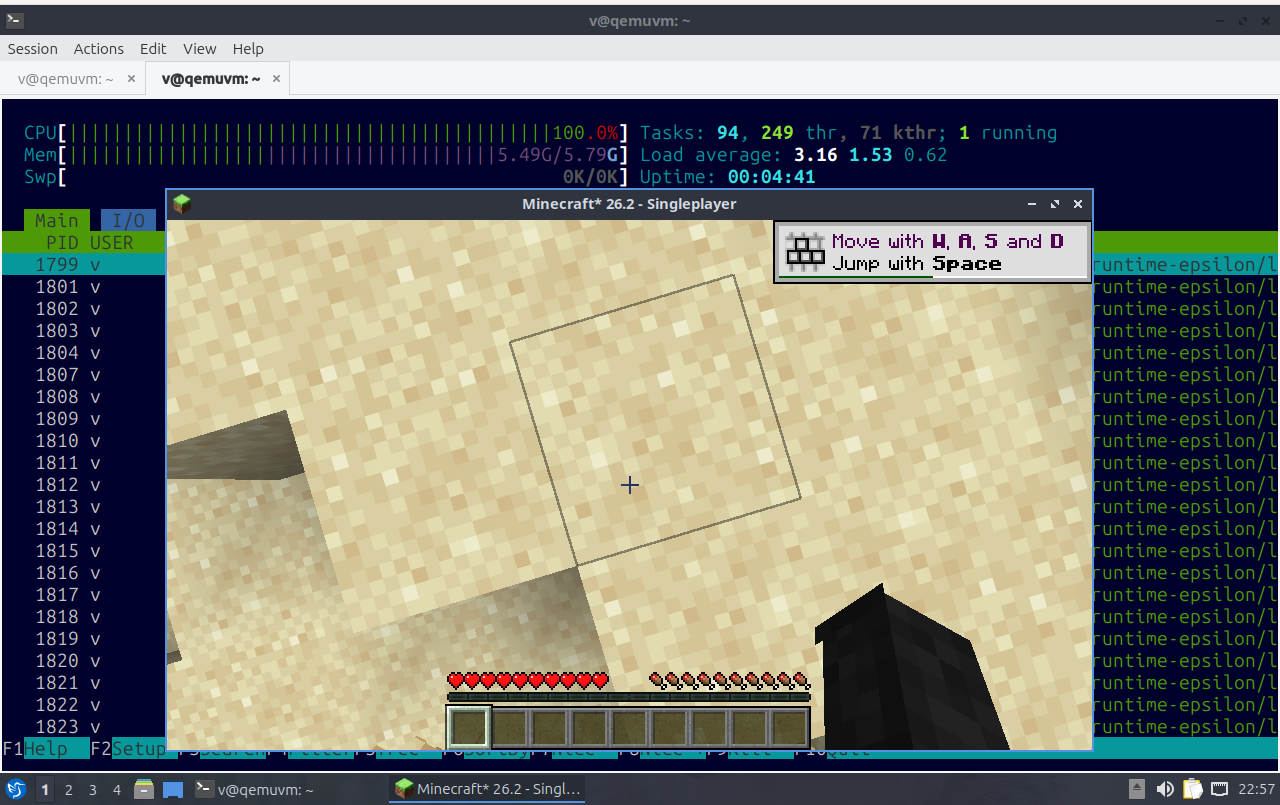This screenshot has height=805, width=1280.
Task: Click the Uptime value 00:04:41
Action: click(x=771, y=177)
